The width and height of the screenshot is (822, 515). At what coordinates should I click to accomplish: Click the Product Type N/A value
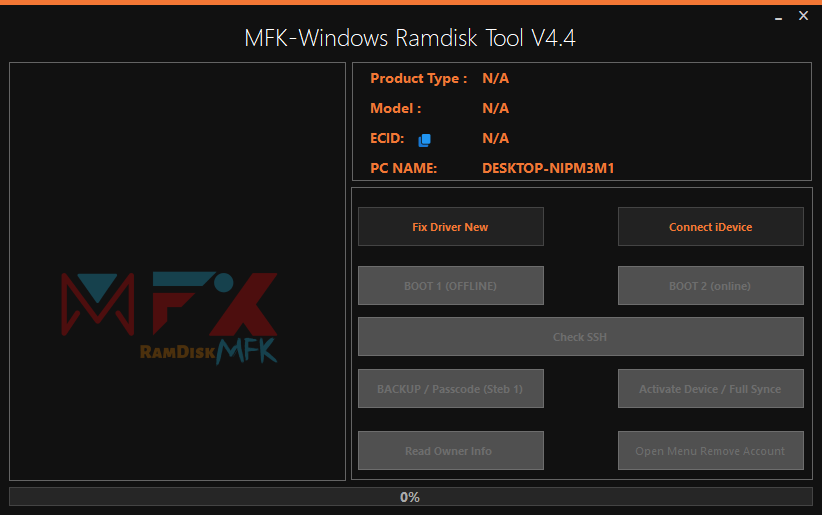(x=495, y=79)
